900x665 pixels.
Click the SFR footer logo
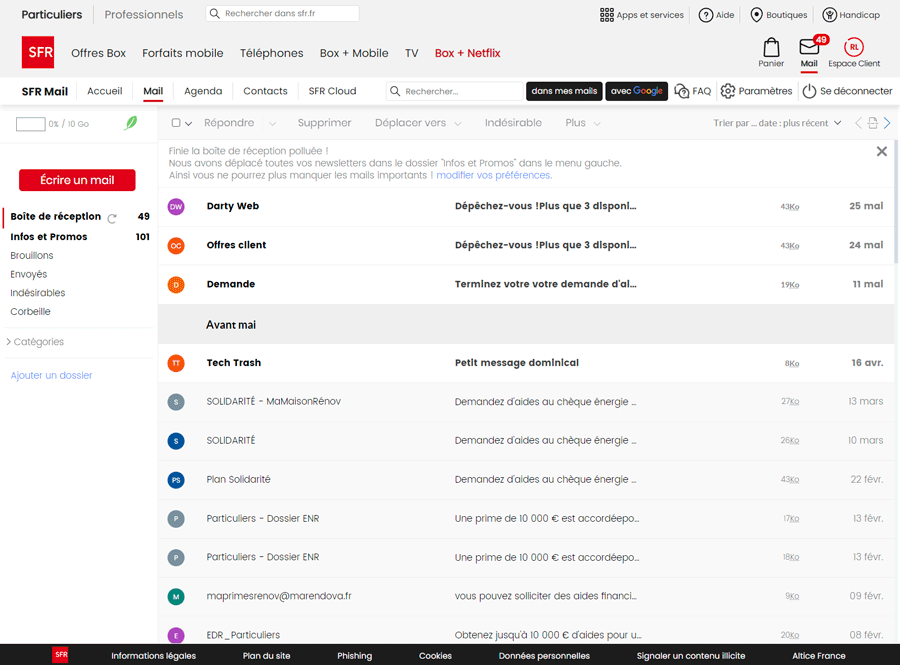point(61,655)
